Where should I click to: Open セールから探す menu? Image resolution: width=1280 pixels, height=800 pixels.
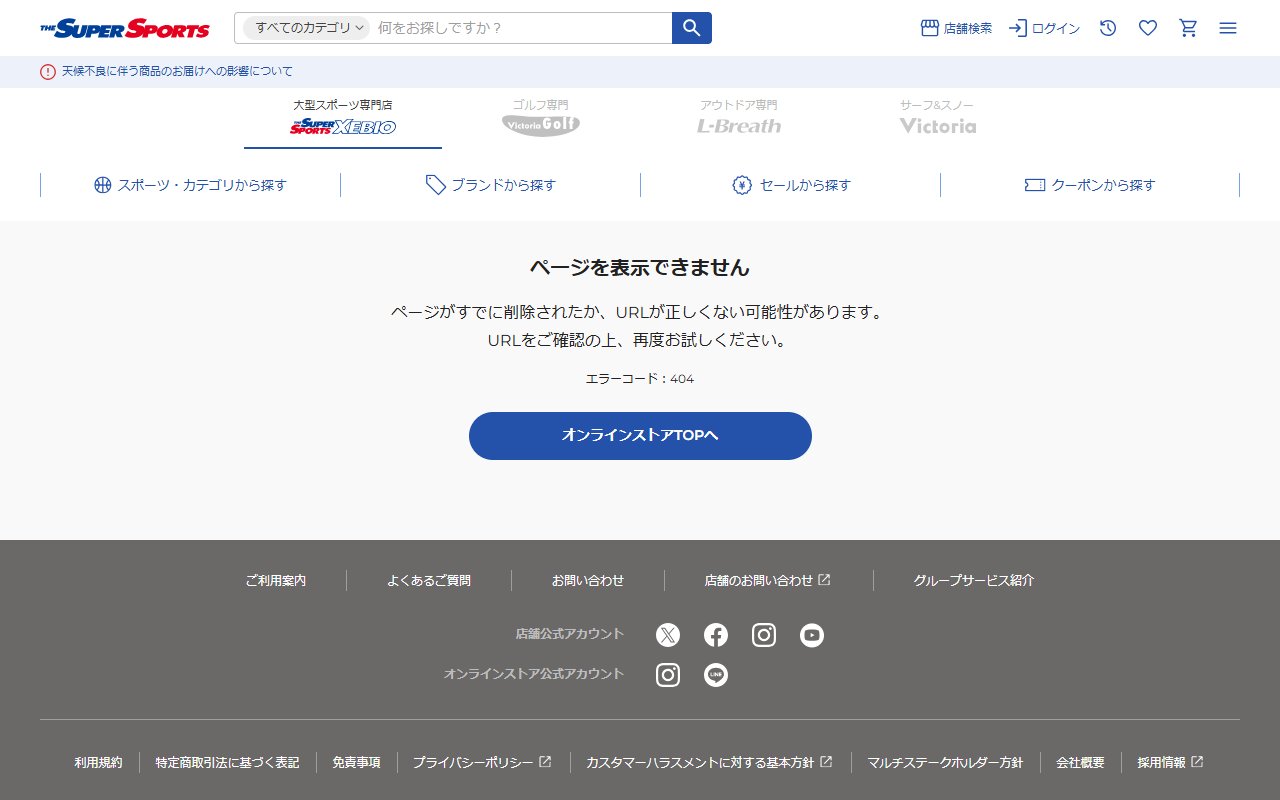click(790, 185)
